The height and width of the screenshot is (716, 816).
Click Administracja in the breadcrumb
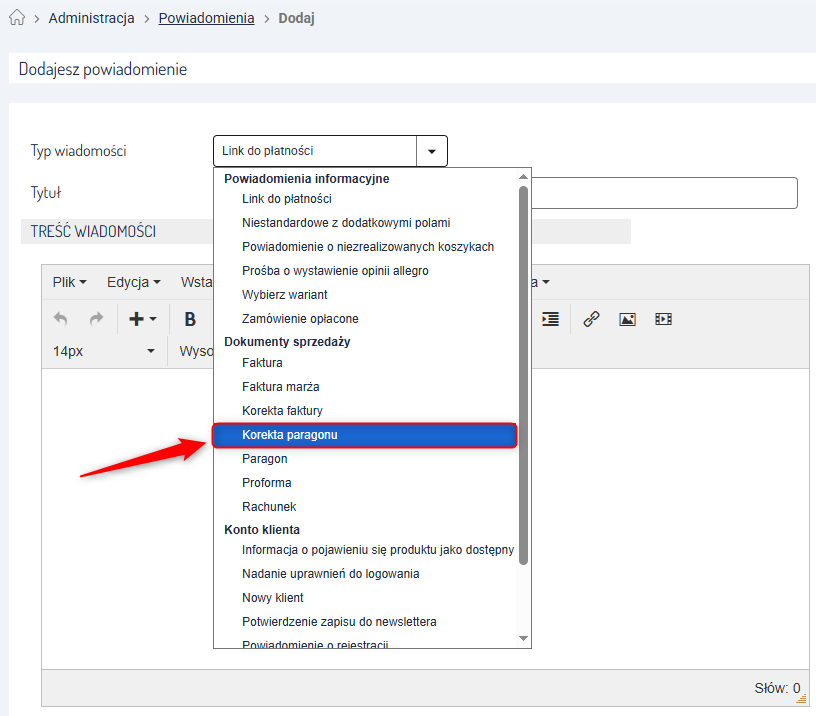point(91,18)
